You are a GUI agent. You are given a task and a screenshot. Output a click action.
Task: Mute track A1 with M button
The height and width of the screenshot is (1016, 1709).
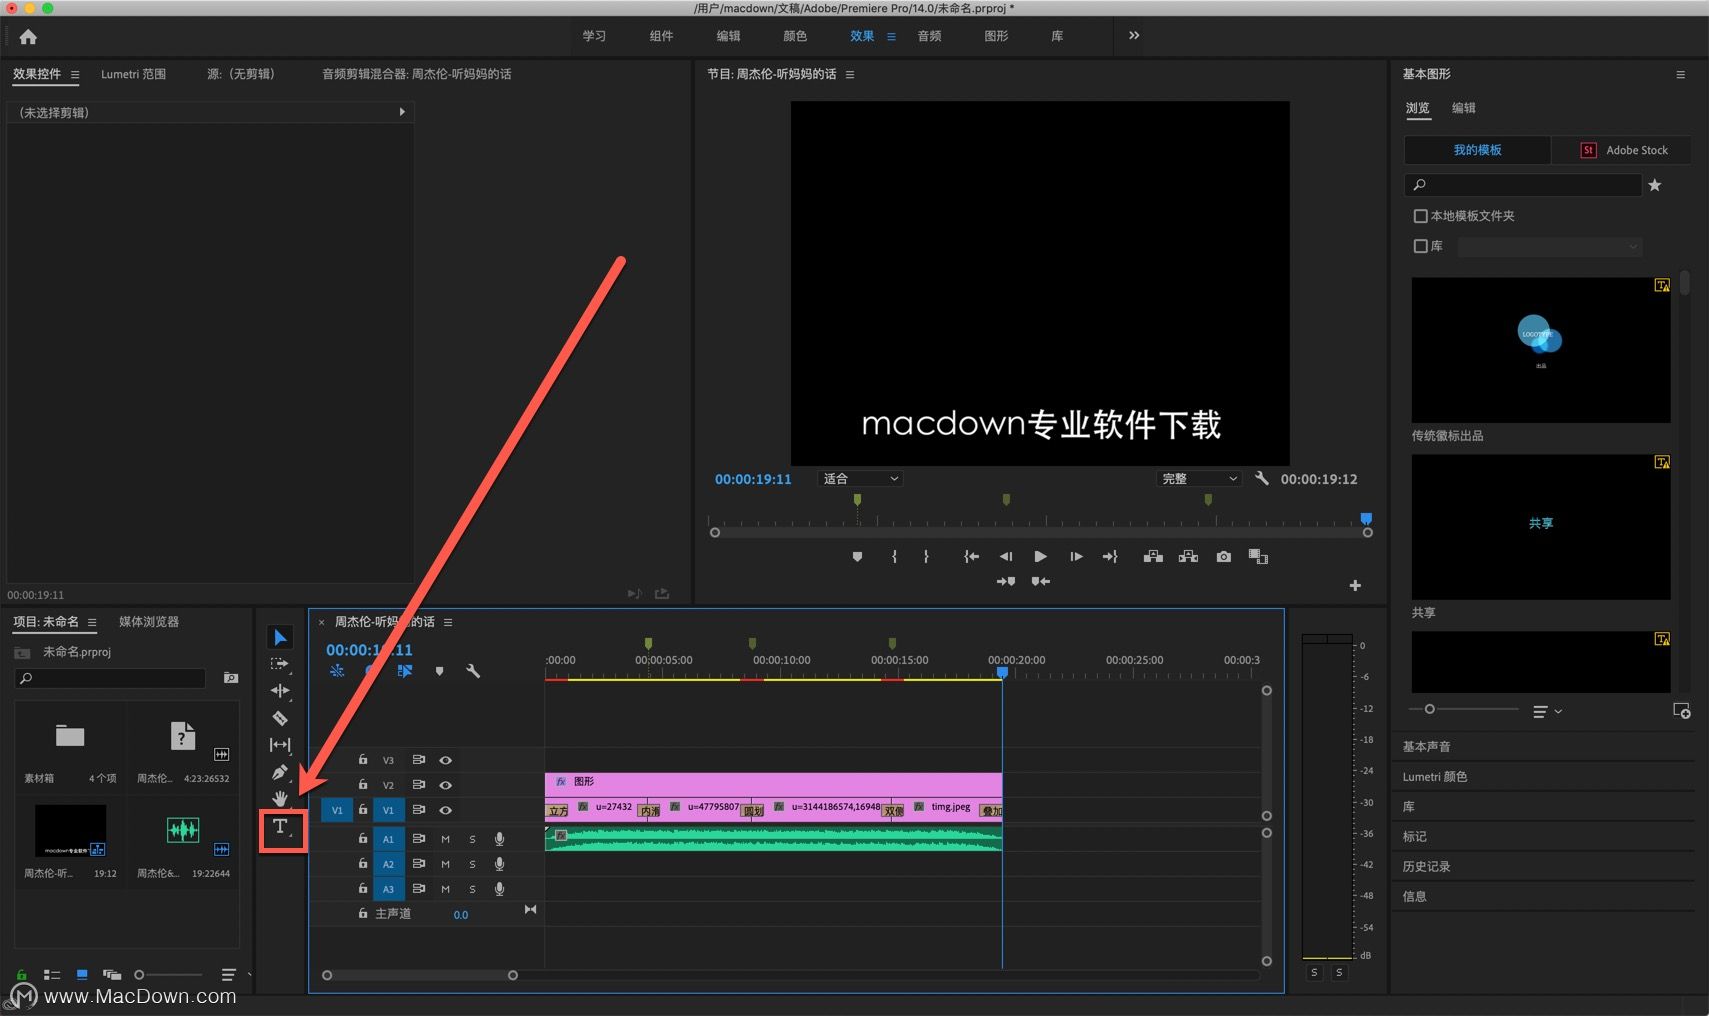[x=445, y=839]
